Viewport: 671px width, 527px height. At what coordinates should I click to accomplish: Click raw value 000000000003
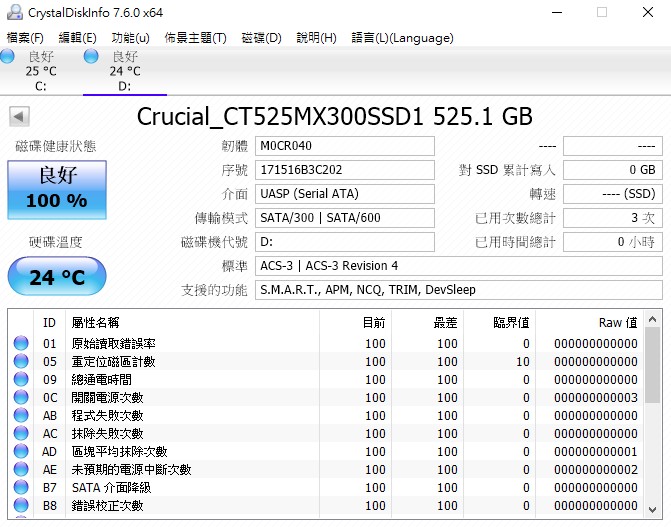click(x=596, y=398)
